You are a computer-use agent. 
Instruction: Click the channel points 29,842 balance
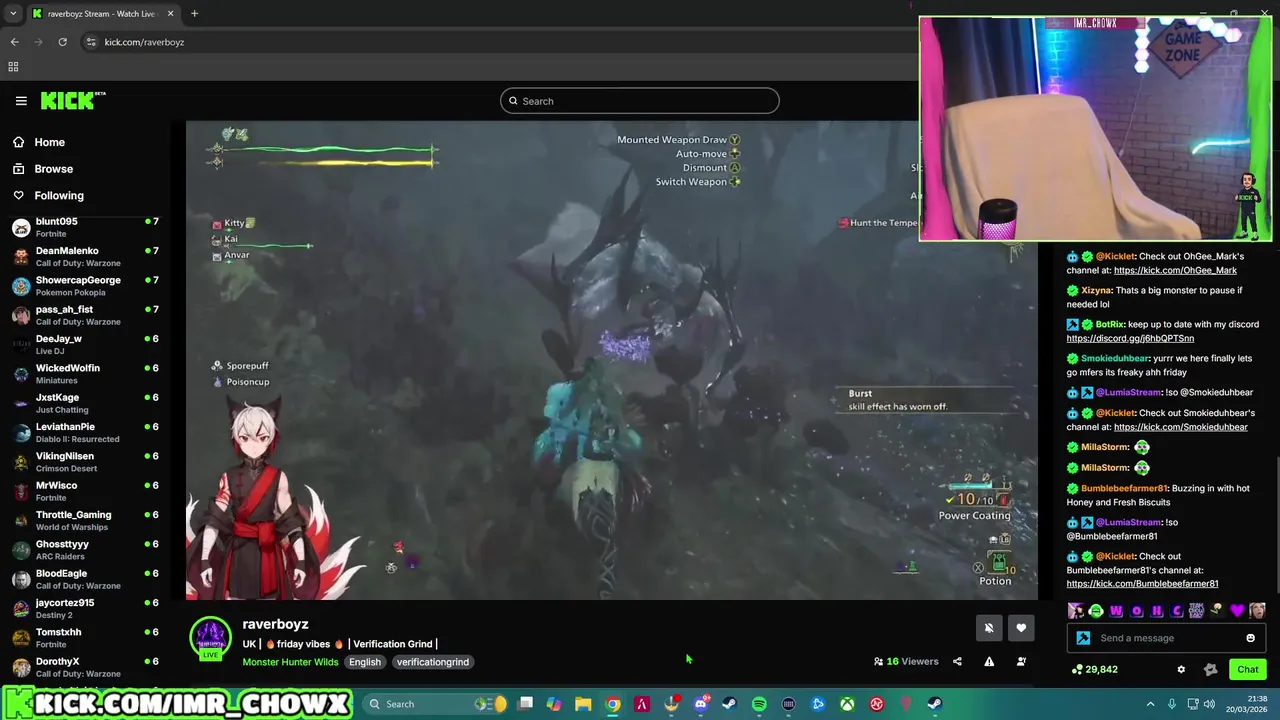tap(1094, 670)
